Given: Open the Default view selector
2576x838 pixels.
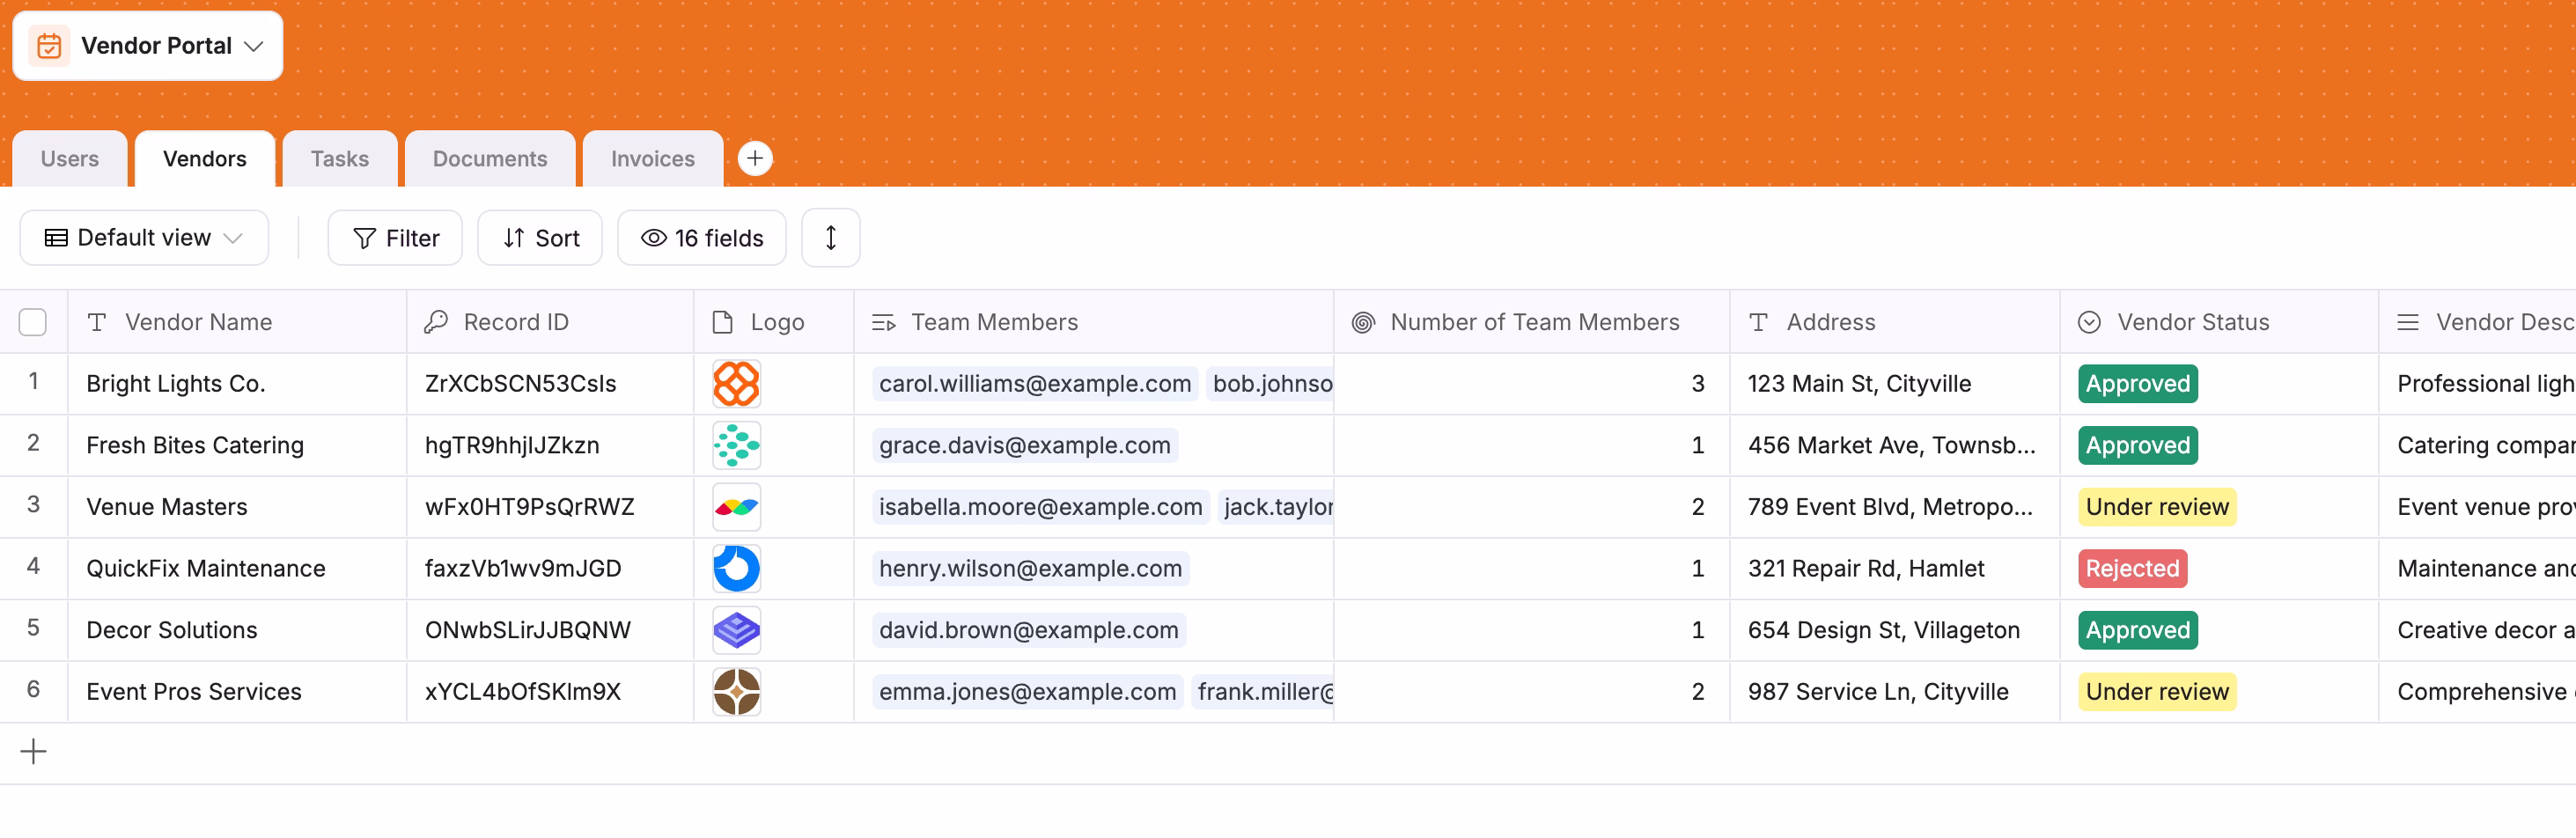Looking at the screenshot, I should point(143,237).
